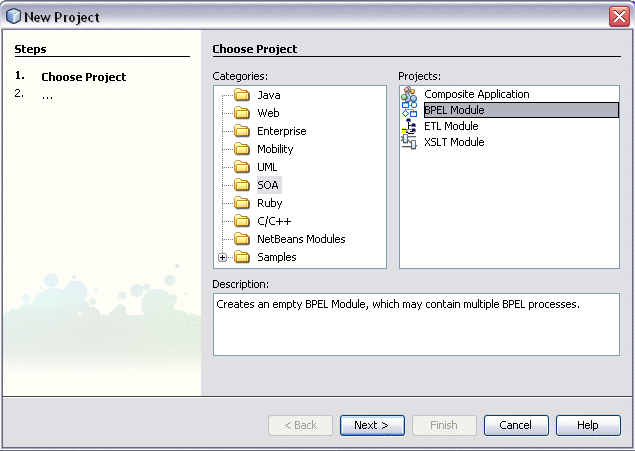Screen dimensions: 635x451
Task: Click the NetBeans Modules folder icon
Action: (242, 239)
